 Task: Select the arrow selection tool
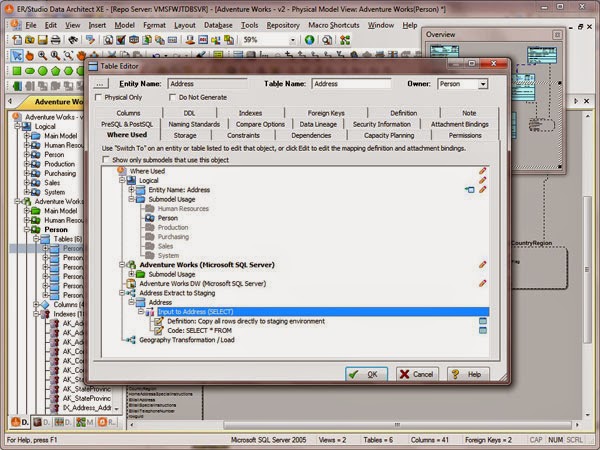click(x=17, y=55)
